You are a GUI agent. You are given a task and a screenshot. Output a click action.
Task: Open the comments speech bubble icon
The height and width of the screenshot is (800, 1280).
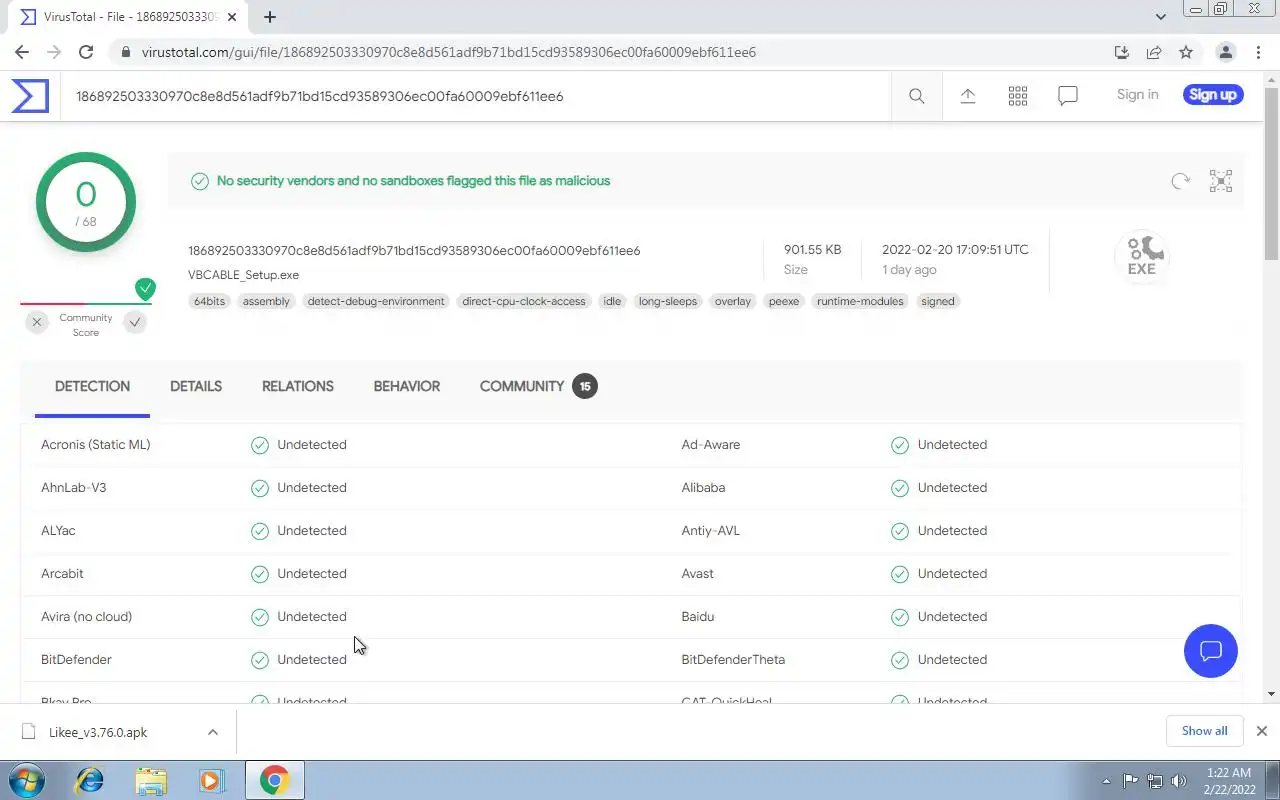pos(1068,96)
